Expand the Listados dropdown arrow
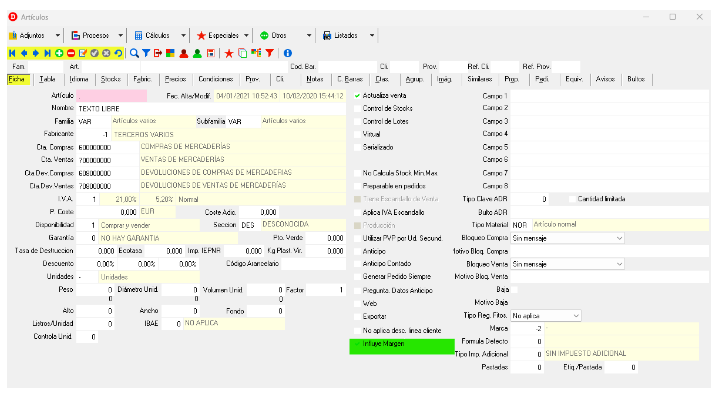The width and height of the screenshot is (714, 399). tap(372, 35)
